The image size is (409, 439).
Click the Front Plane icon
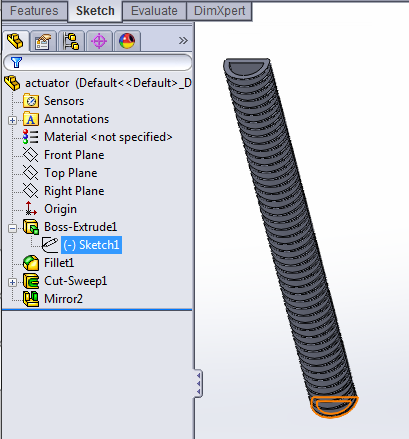pos(31,155)
